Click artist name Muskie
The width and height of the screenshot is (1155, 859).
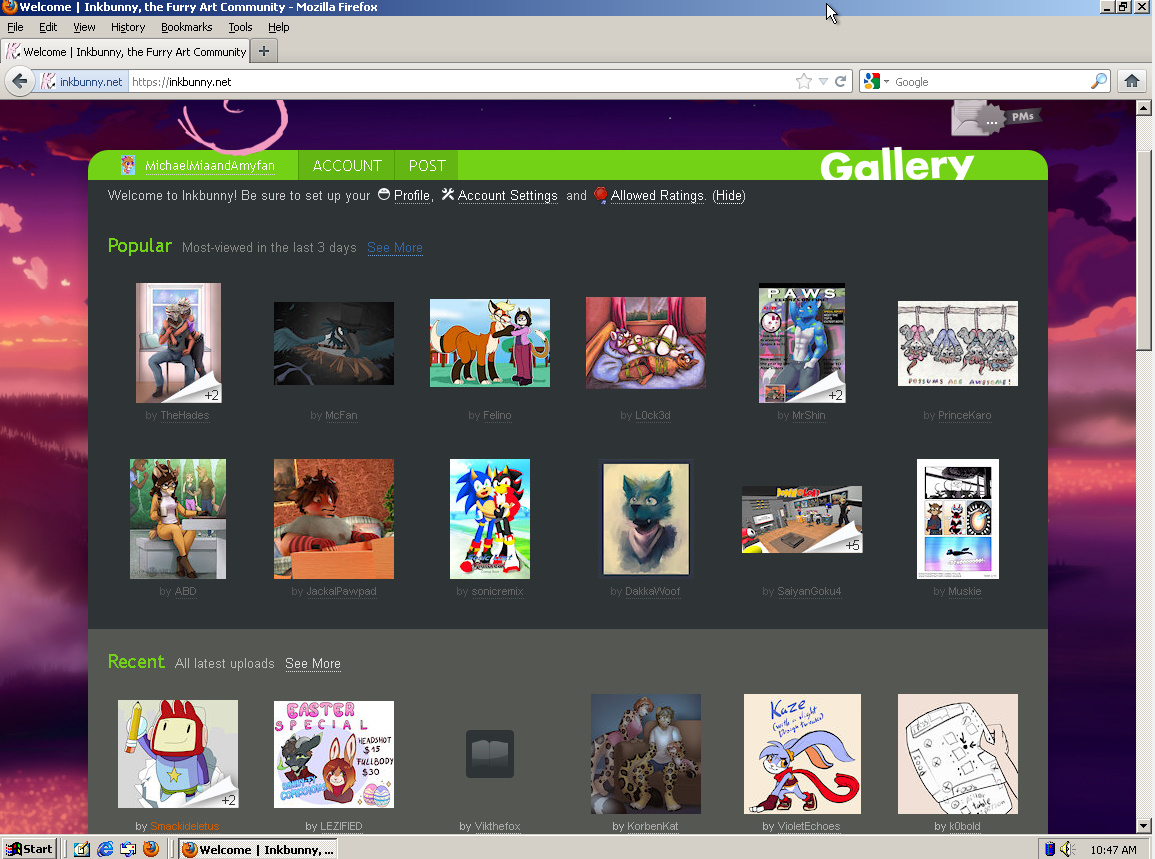pos(964,591)
